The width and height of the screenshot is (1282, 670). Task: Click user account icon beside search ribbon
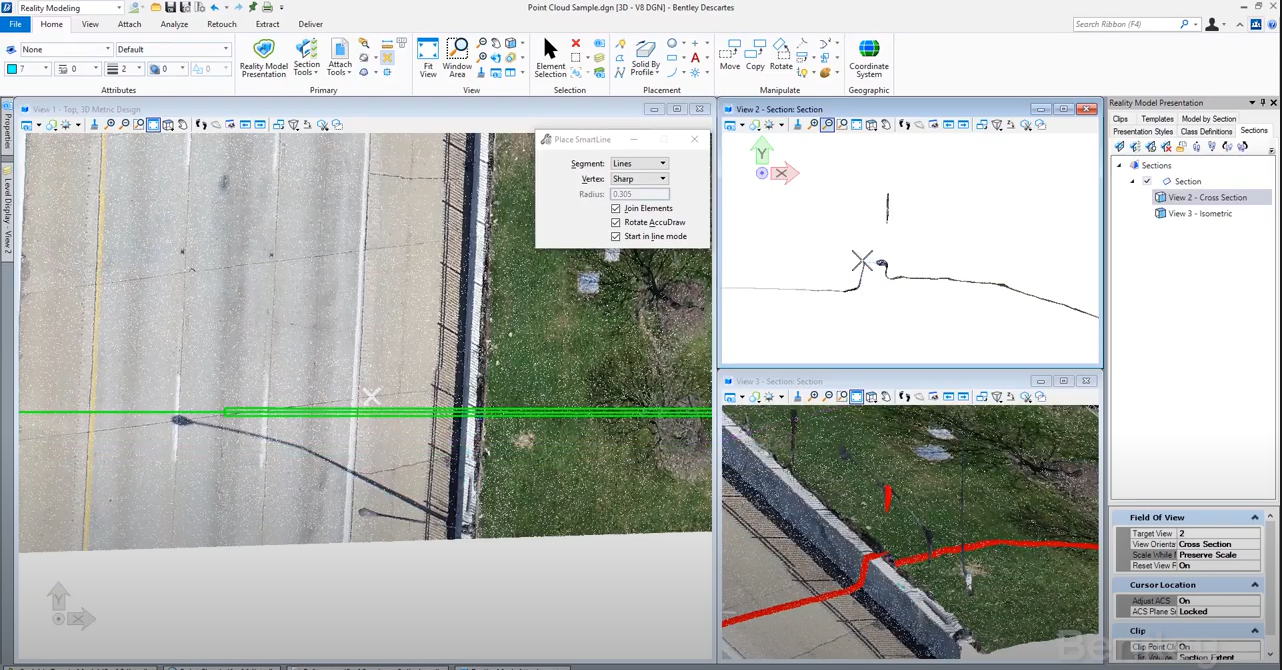1212,24
